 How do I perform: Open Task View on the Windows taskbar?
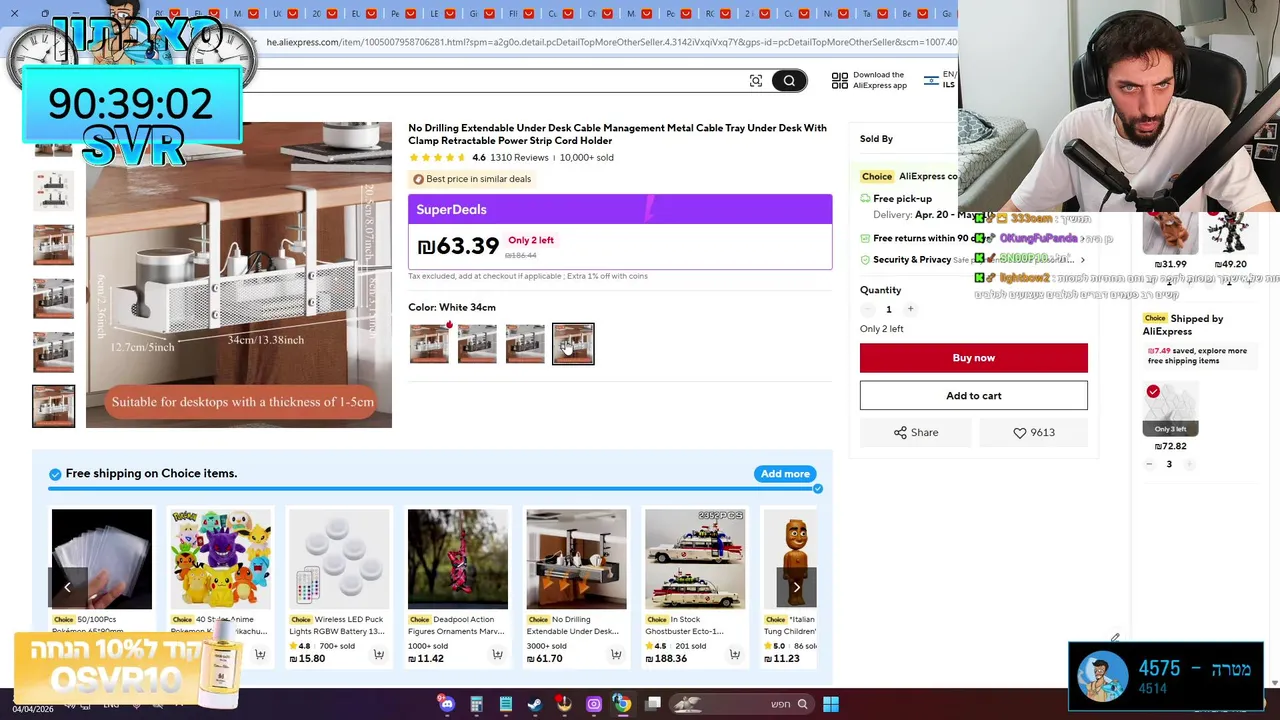pyautogui.click(x=653, y=704)
